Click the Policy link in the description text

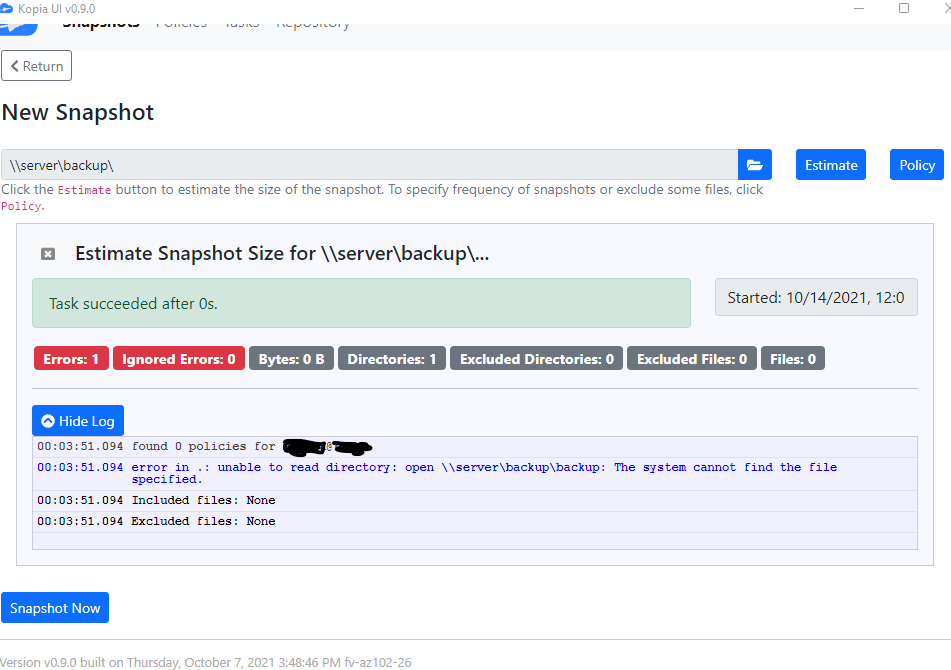coord(21,205)
